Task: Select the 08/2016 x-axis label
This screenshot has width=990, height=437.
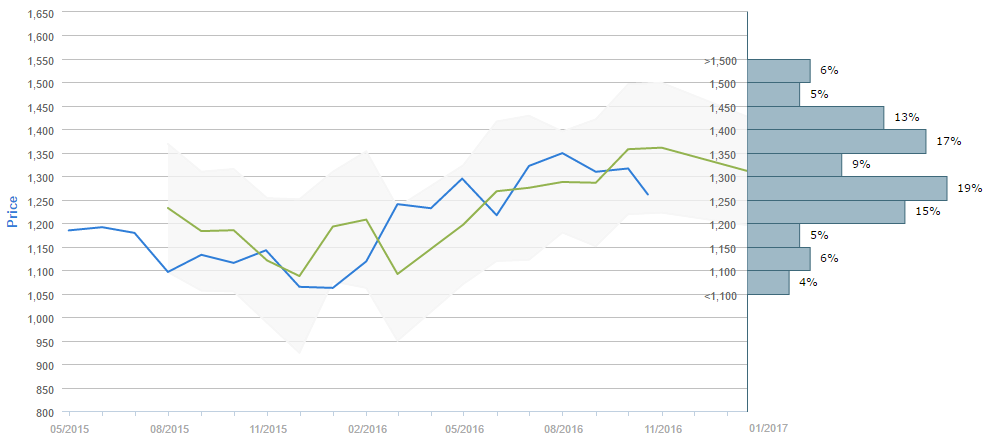Action: pyautogui.click(x=562, y=428)
